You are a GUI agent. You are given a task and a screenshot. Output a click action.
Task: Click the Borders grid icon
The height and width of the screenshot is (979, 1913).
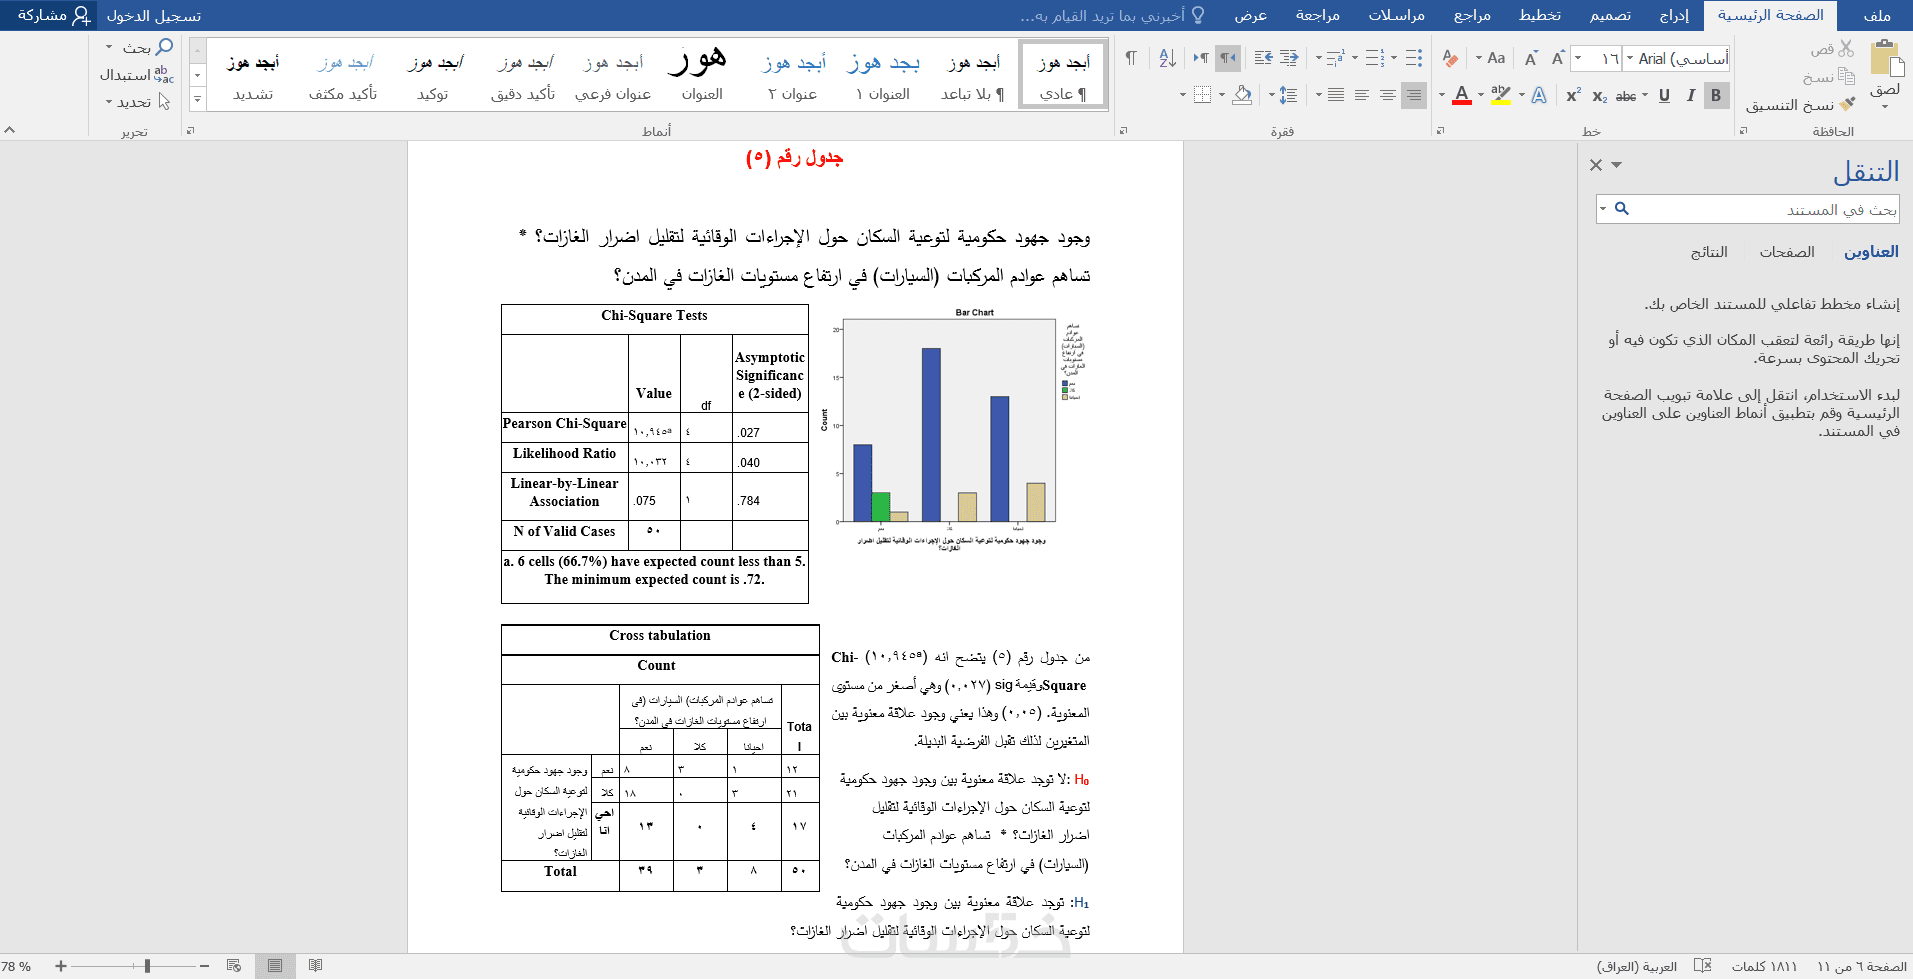pyautogui.click(x=1202, y=95)
